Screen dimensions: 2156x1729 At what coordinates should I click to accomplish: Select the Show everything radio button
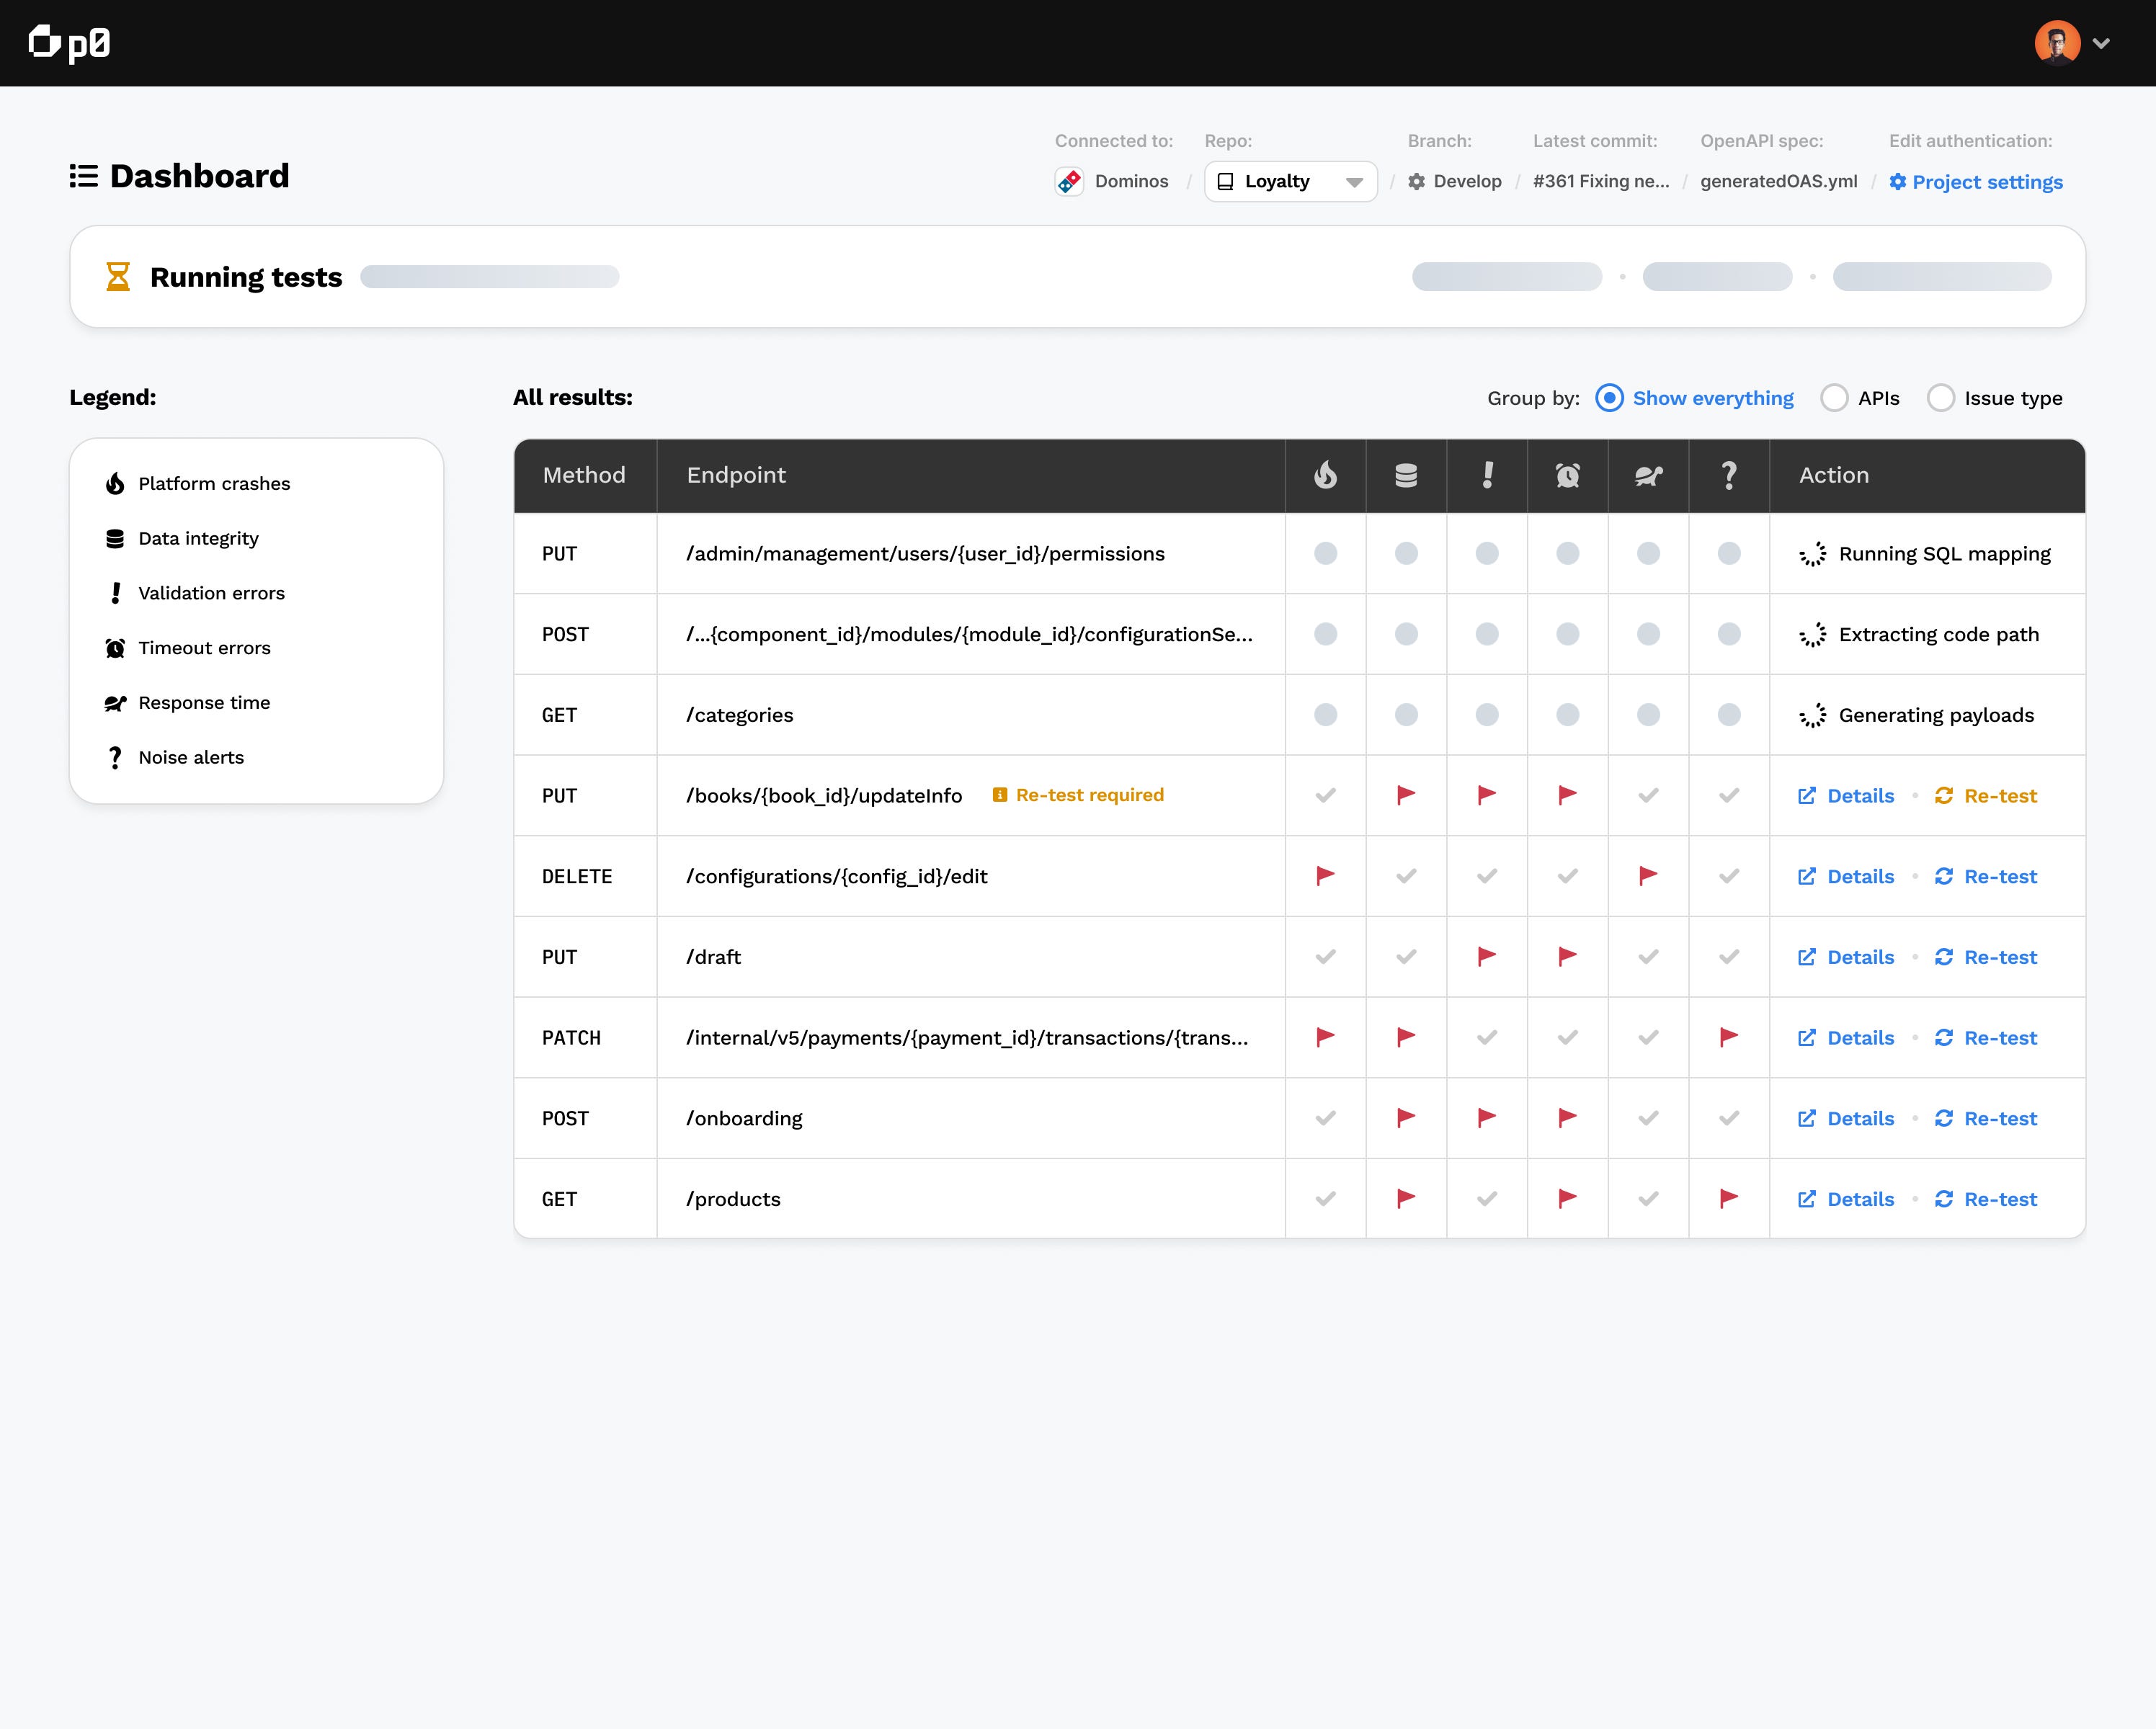1609,398
